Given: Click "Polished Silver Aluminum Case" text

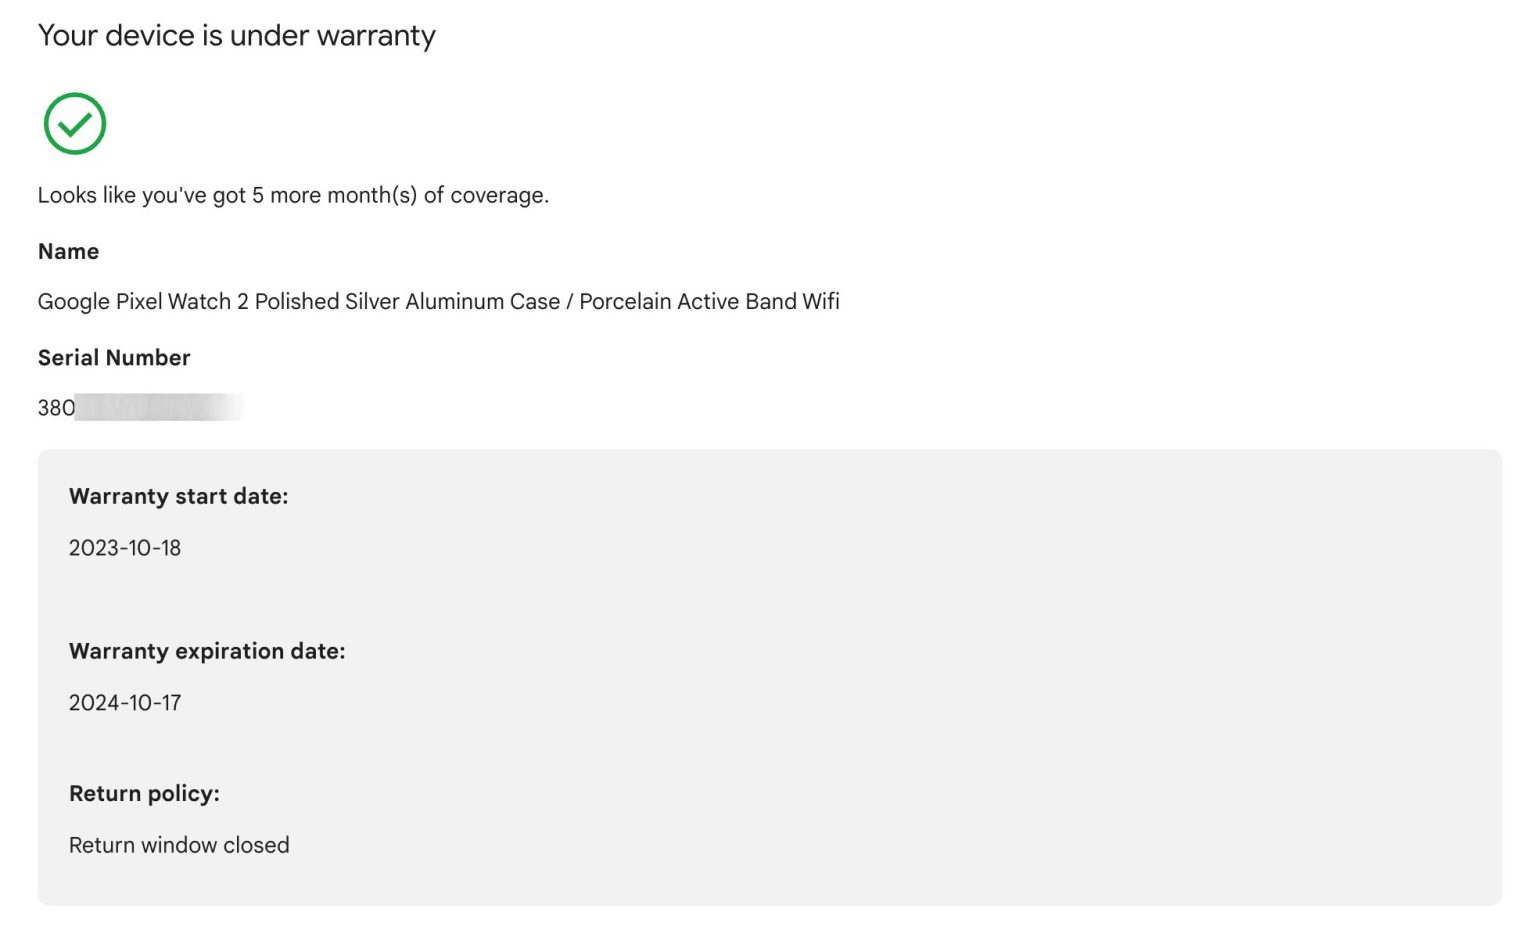Looking at the screenshot, I should pos(407,302).
